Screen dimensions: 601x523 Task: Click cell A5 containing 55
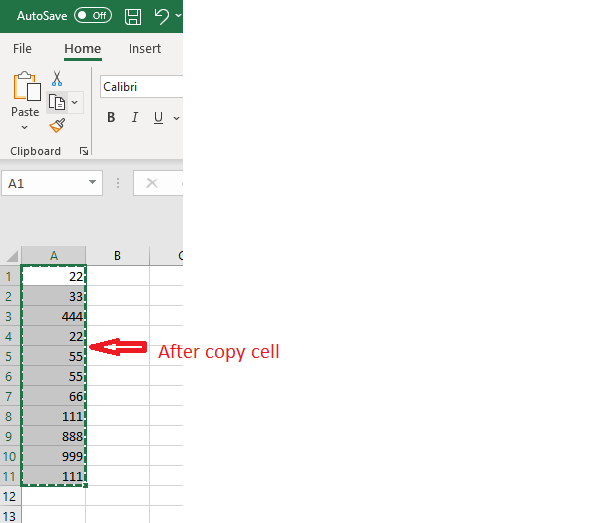tap(54, 356)
